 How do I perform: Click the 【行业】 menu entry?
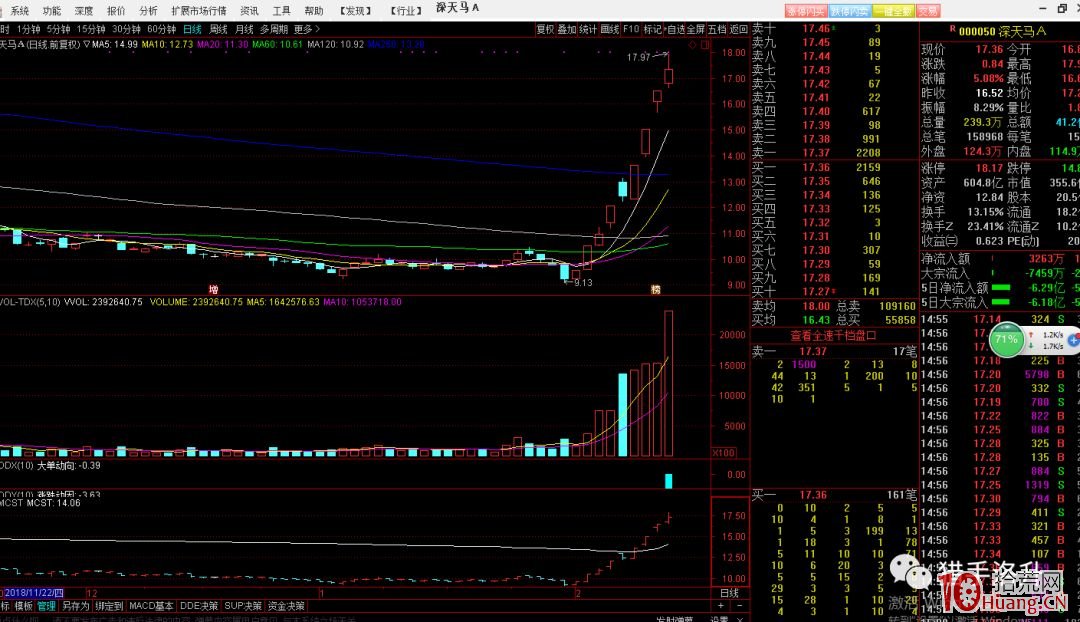[x=406, y=10]
